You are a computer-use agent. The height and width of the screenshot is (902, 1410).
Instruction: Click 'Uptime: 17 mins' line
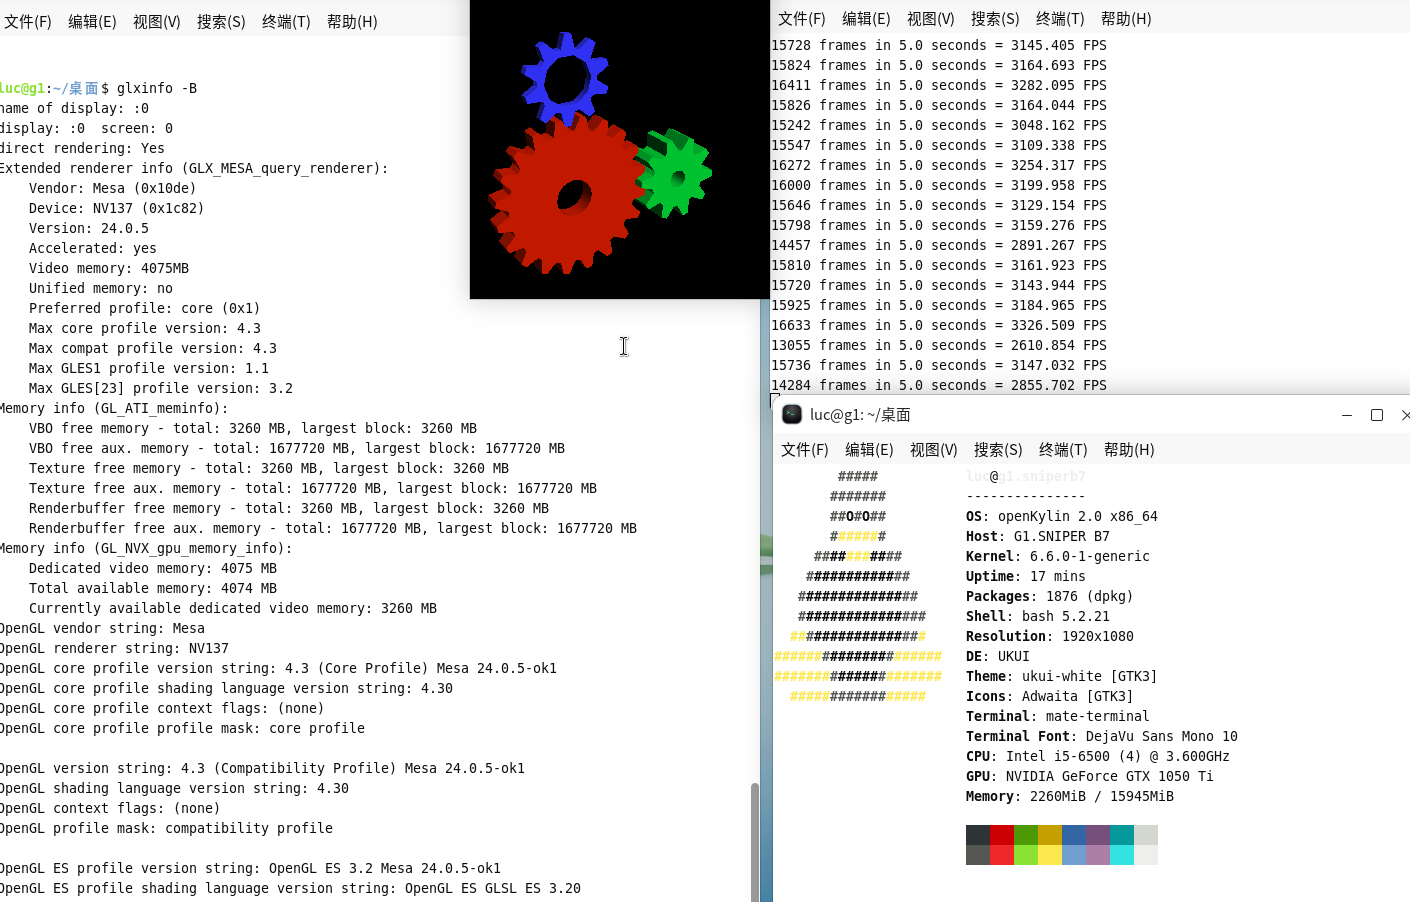[x=1026, y=576]
